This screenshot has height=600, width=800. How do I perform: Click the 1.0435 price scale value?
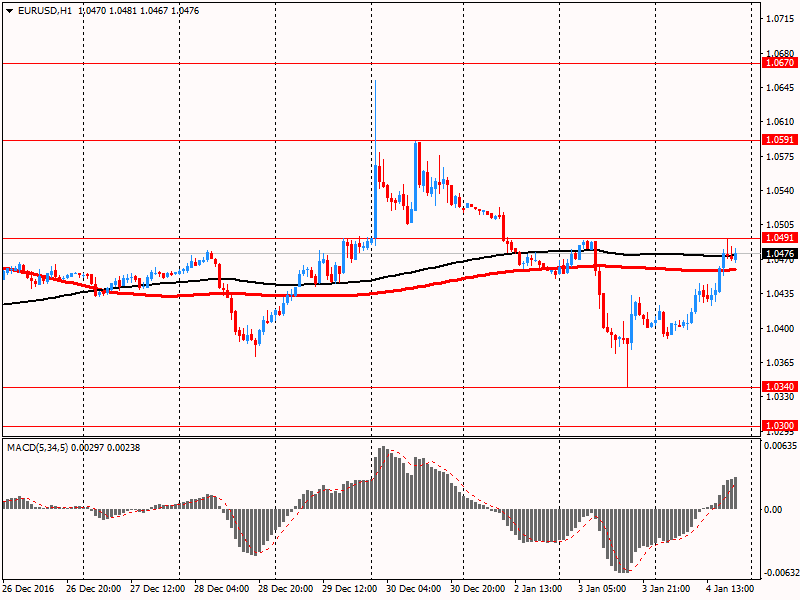coord(781,294)
